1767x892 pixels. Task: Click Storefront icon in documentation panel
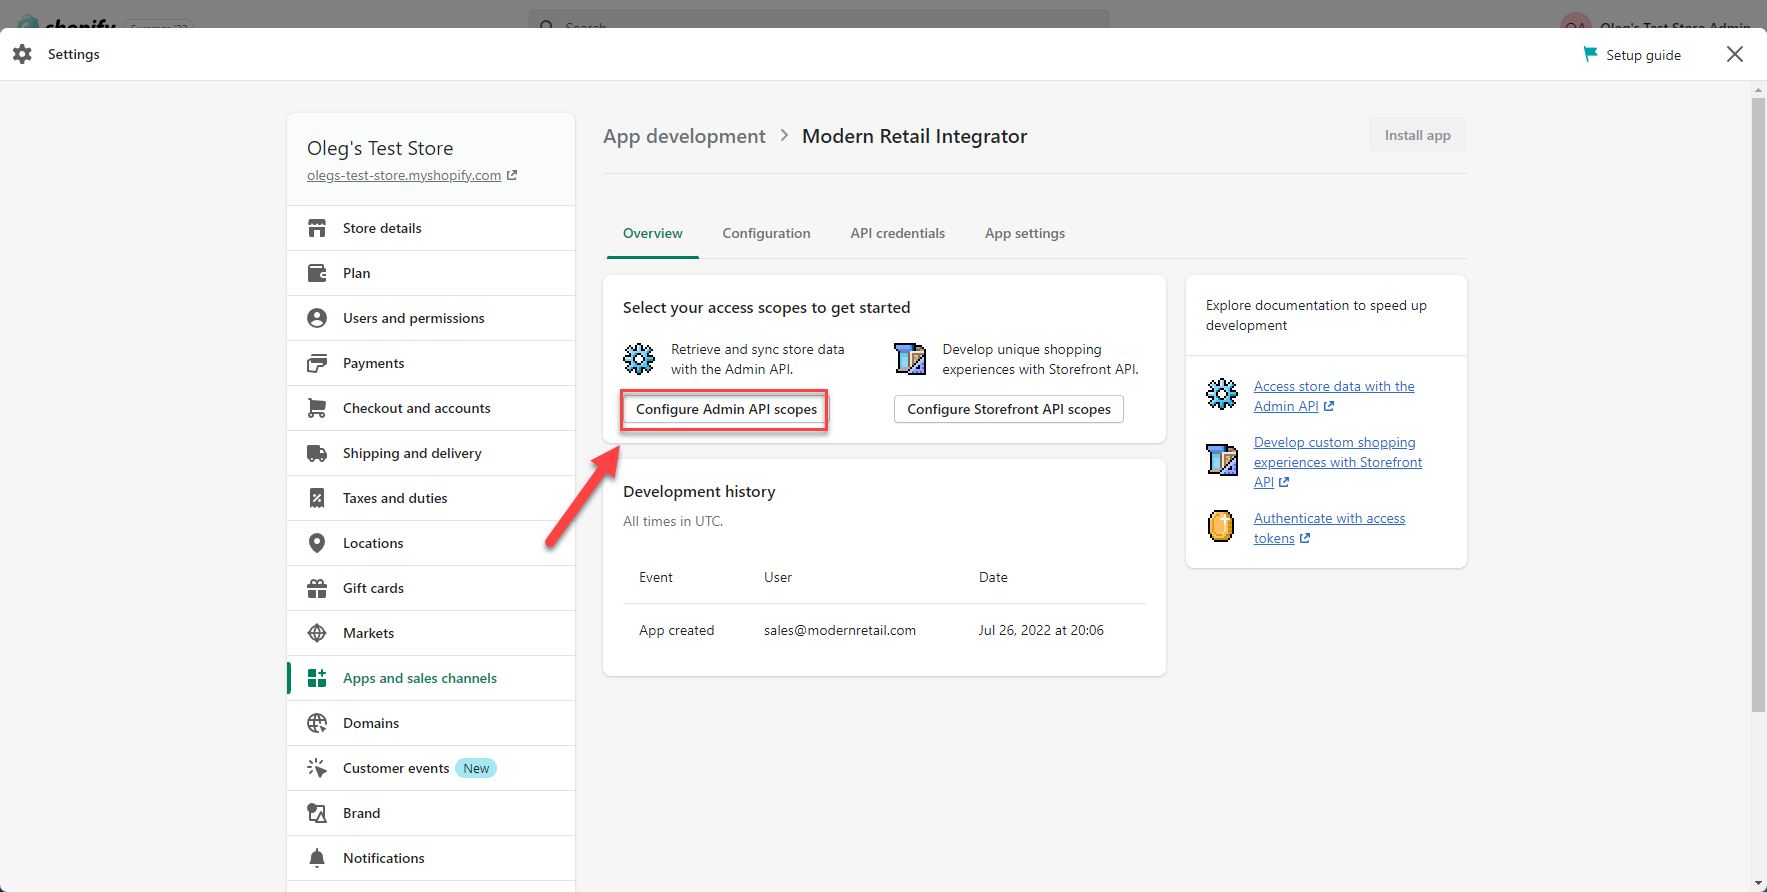pyautogui.click(x=1222, y=460)
